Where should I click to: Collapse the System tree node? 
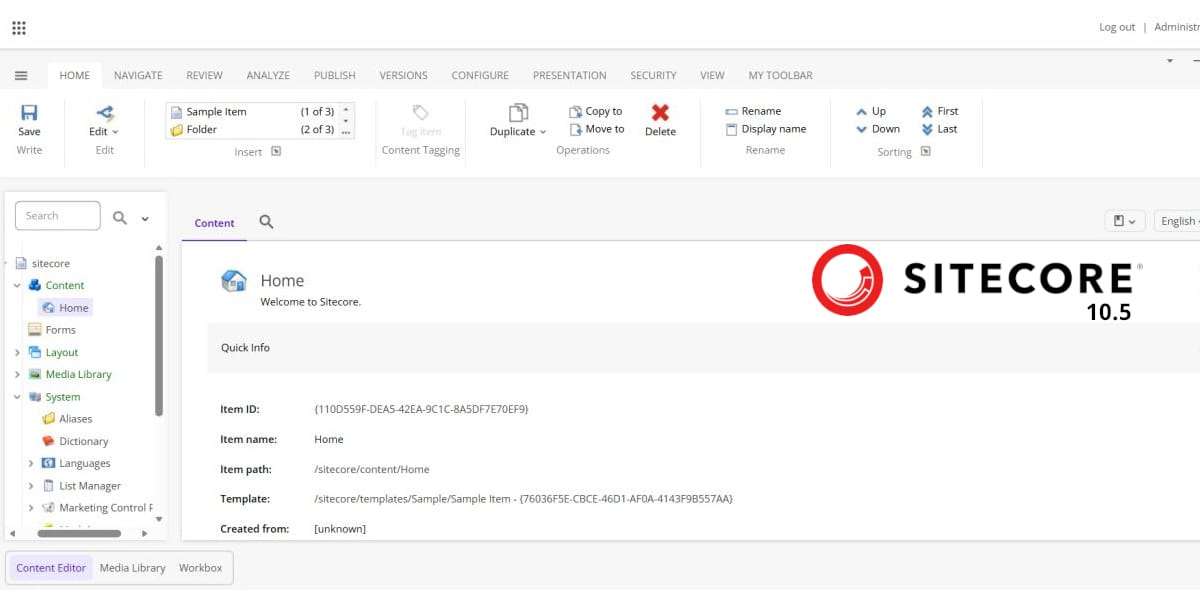tap(17, 397)
